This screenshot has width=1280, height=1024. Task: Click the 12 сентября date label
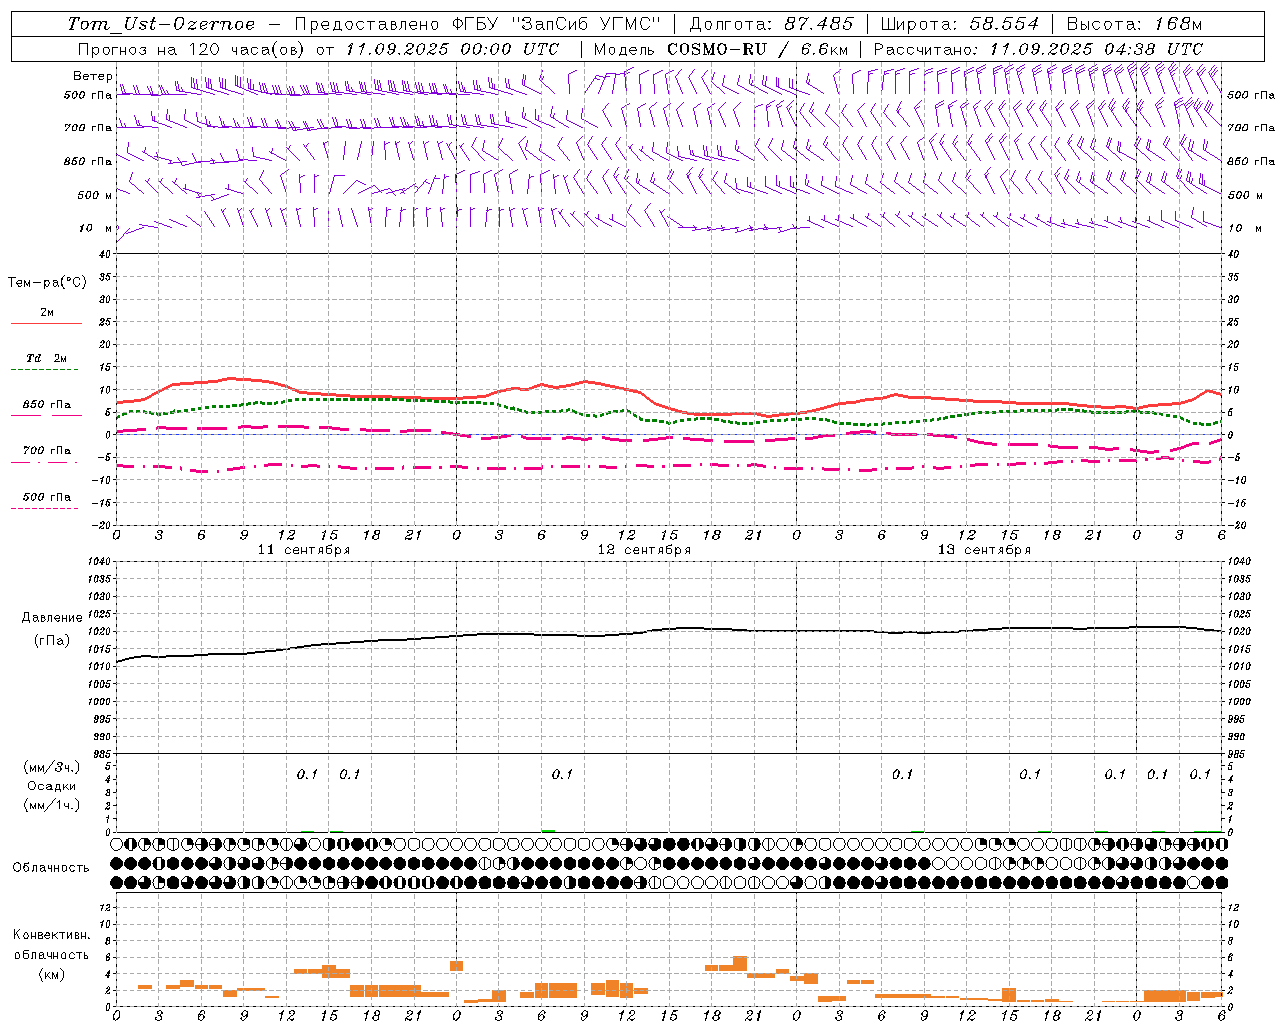coord(644,550)
